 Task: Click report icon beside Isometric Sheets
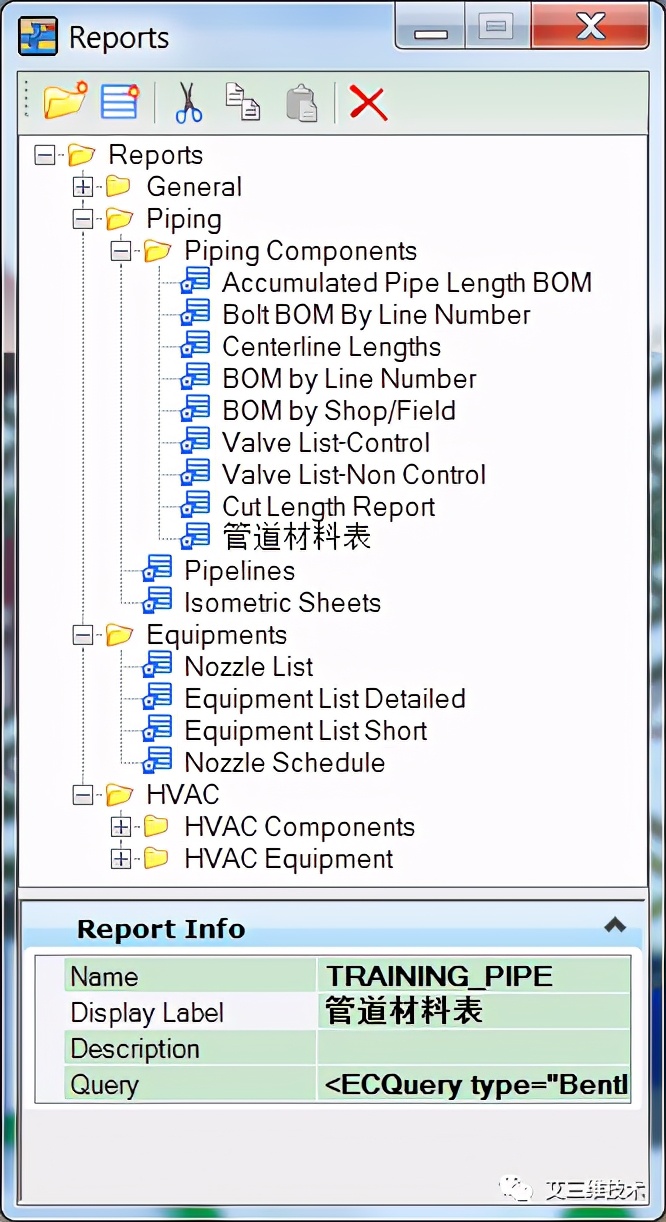158,602
